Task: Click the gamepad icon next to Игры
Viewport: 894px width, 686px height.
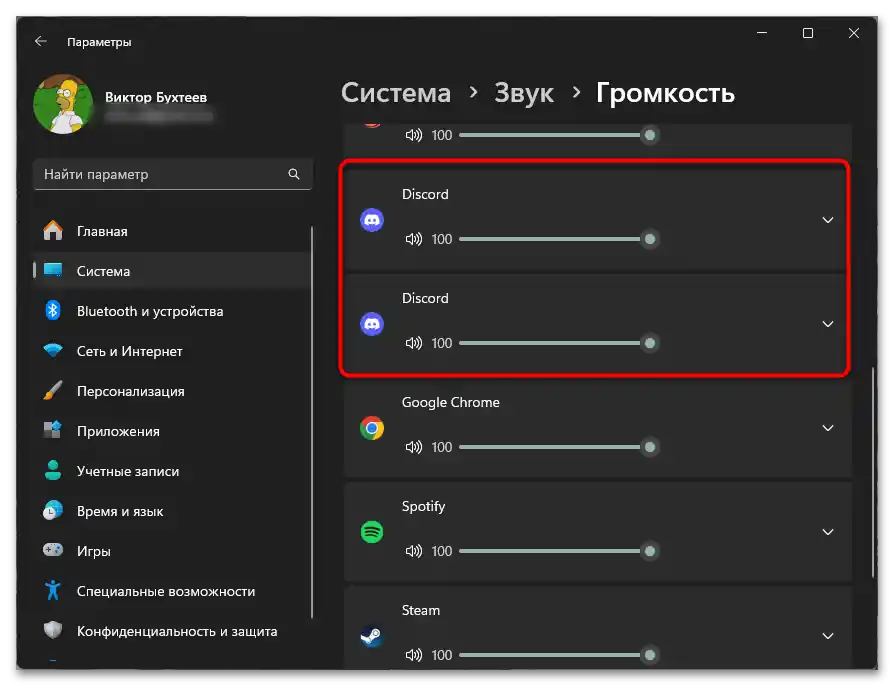Action: 52,551
